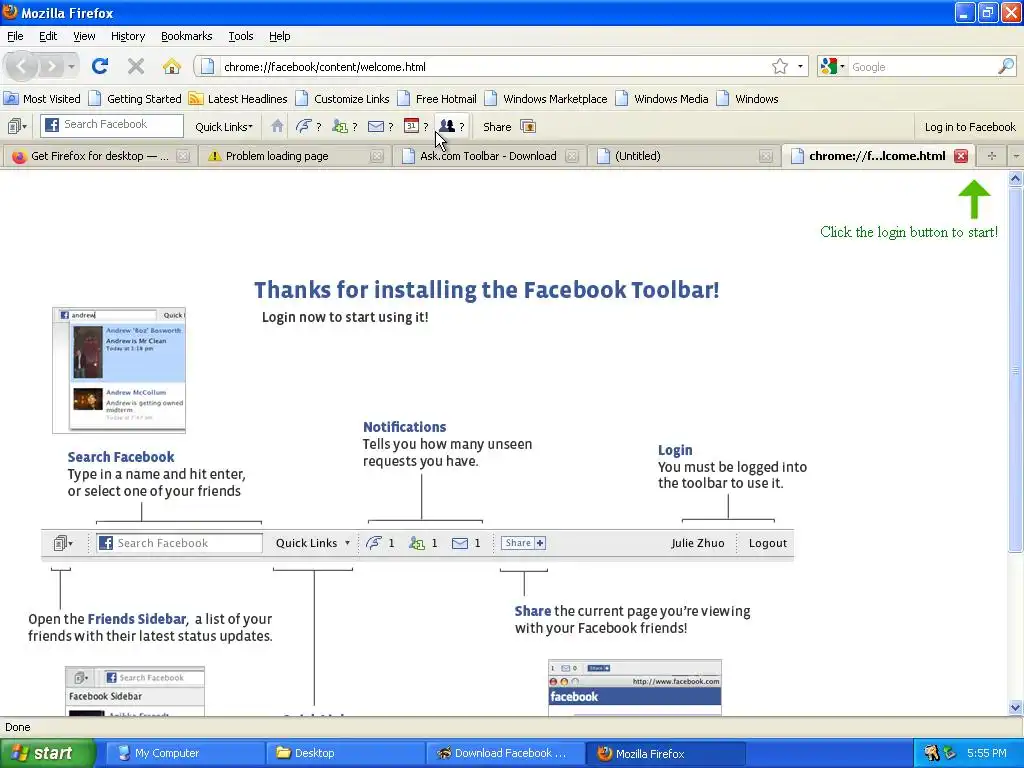Image resolution: width=1024 pixels, height=768 pixels.
Task: Close the Problem loading page tab
Action: pos(377,156)
